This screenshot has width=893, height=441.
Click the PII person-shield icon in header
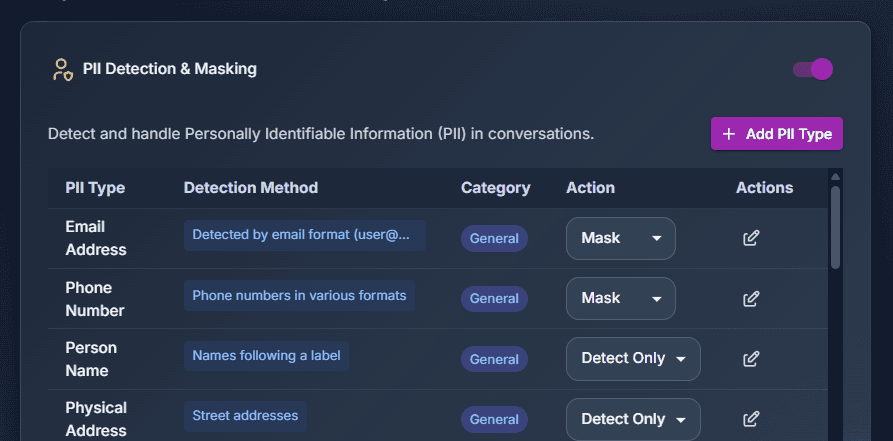(x=63, y=70)
